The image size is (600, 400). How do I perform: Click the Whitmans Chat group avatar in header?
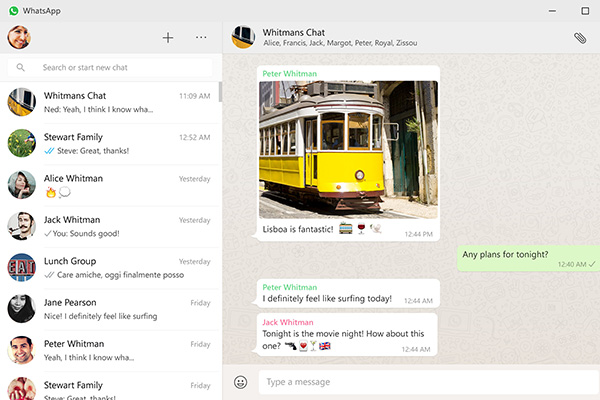click(243, 38)
